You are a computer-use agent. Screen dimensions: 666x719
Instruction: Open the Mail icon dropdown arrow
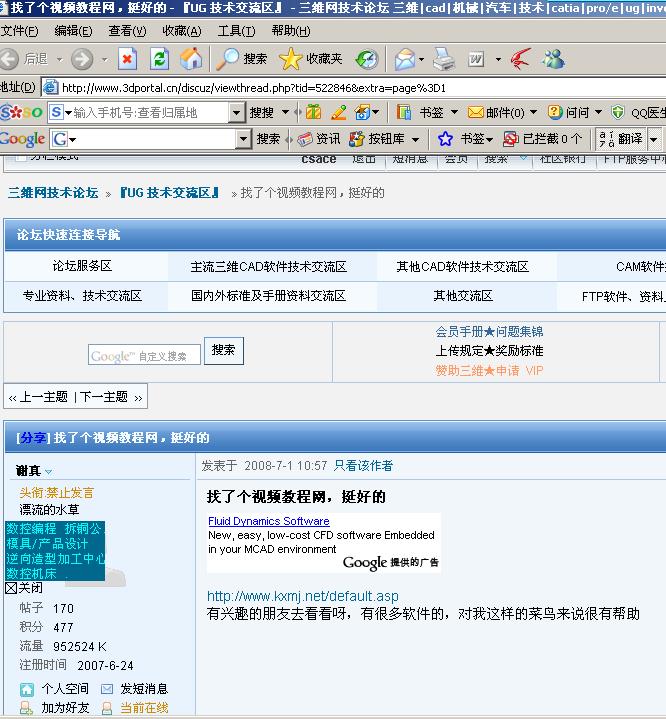(422, 60)
